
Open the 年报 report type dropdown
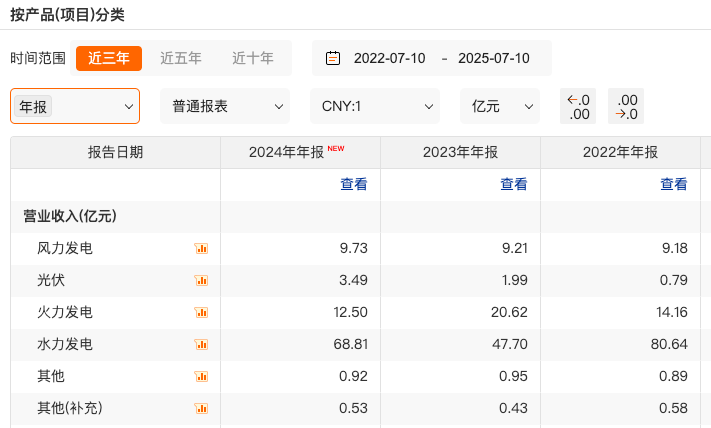(x=75, y=106)
